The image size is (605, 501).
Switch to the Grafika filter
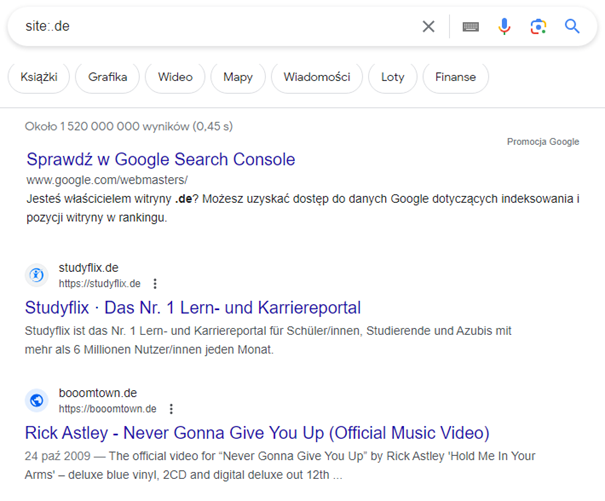tap(107, 77)
